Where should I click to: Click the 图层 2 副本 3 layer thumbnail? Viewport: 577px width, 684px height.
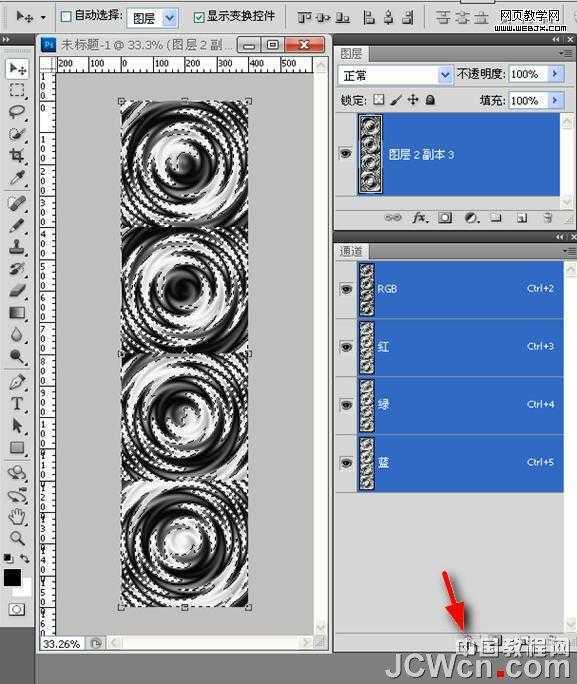(370, 154)
